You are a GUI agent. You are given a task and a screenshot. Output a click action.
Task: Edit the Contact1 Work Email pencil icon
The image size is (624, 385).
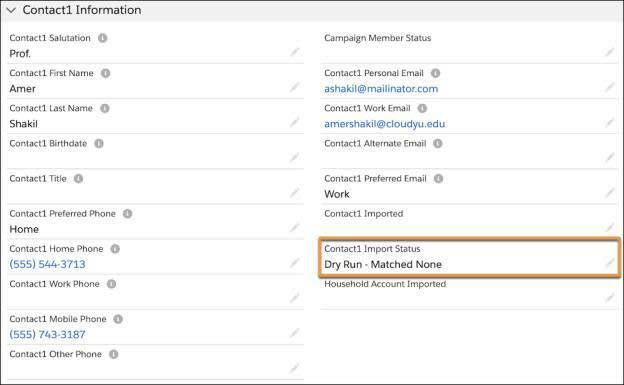click(610, 122)
